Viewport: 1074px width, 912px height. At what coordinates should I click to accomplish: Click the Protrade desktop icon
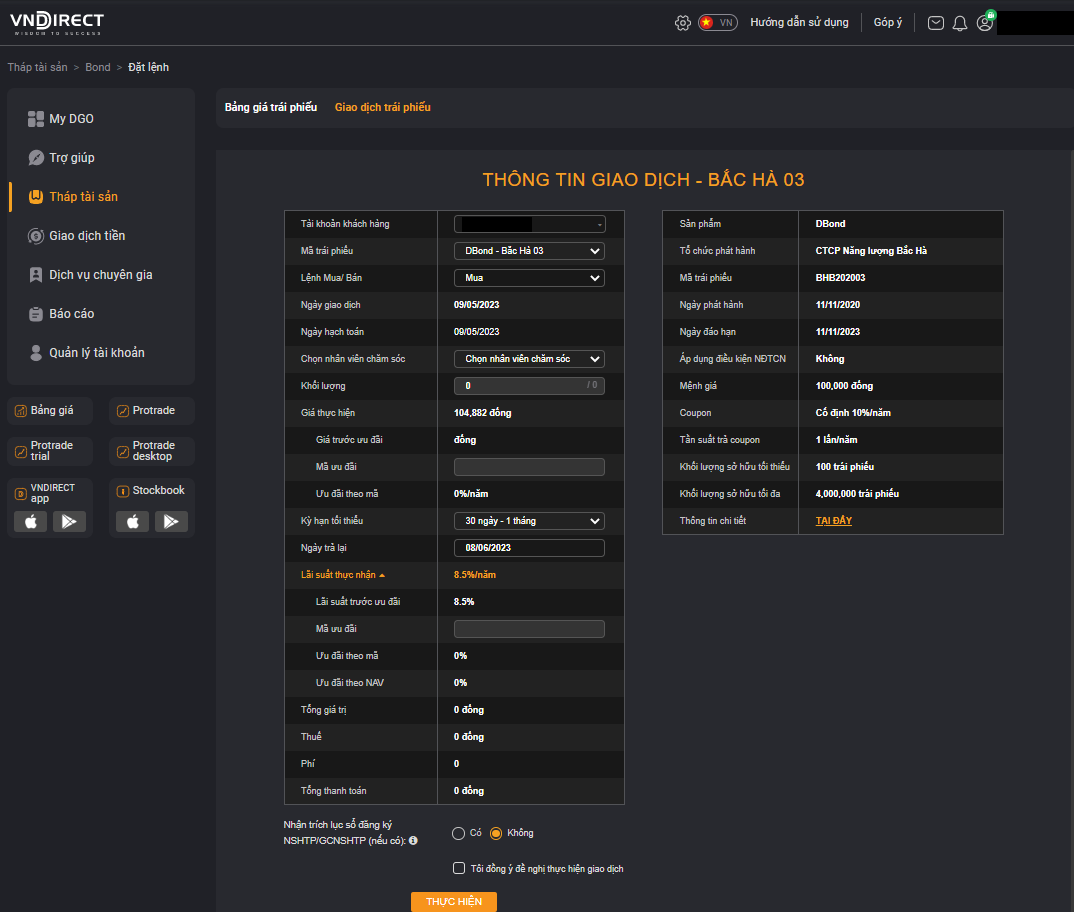coord(123,452)
